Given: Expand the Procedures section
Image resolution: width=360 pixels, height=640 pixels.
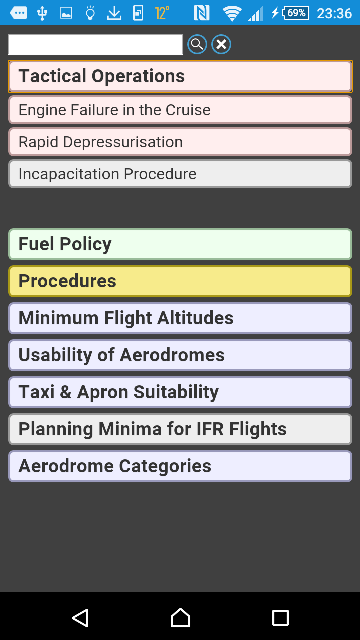Looking at the screenshot, I should pos(180,281).
